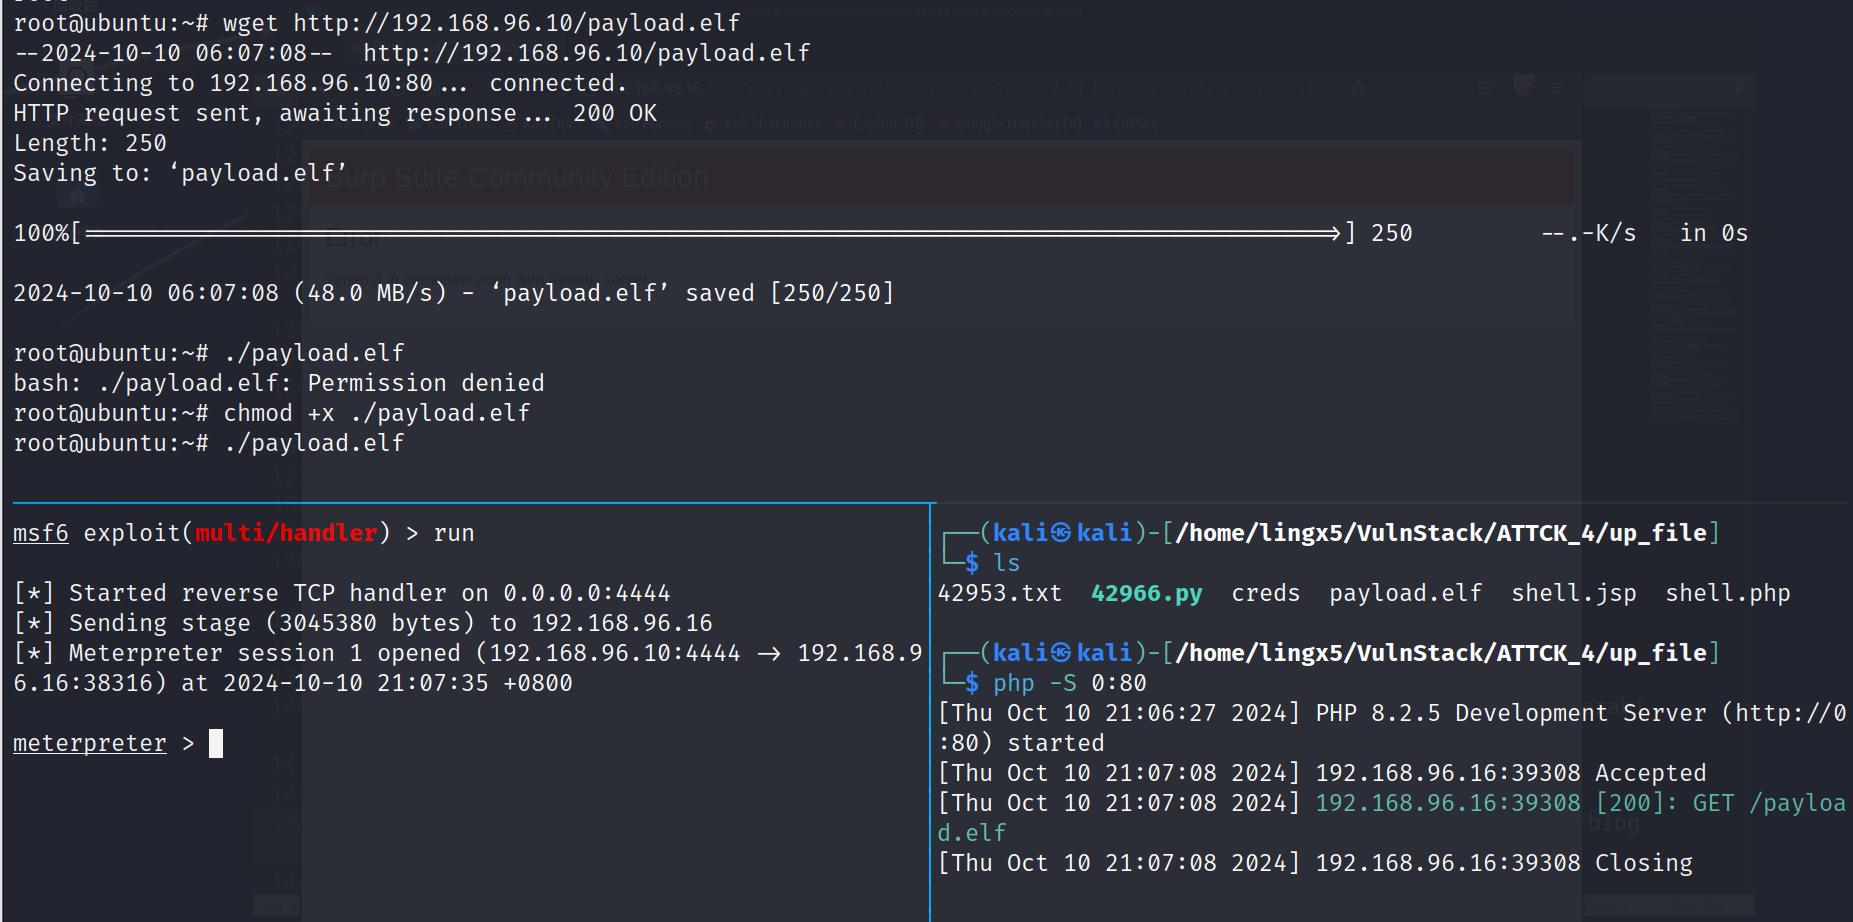Click 'Meterpreter session 1 opened' text
The width and height of the screenshot is (1853, 922).
pyautogui.click(x=265, y=653)
